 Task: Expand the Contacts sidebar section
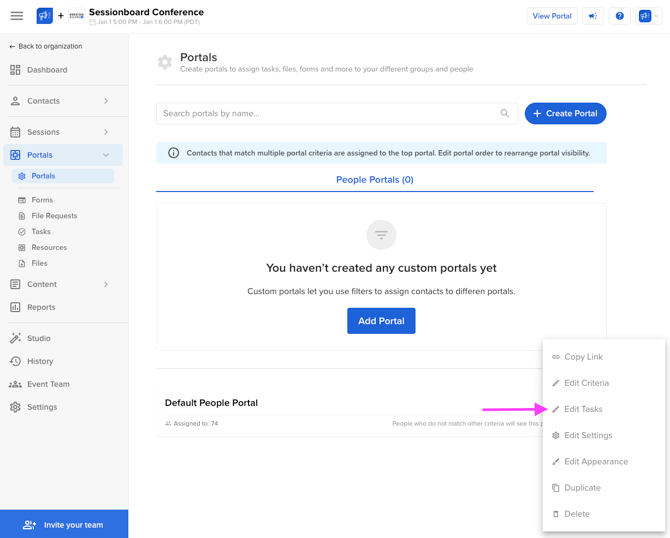pos(106,101)
